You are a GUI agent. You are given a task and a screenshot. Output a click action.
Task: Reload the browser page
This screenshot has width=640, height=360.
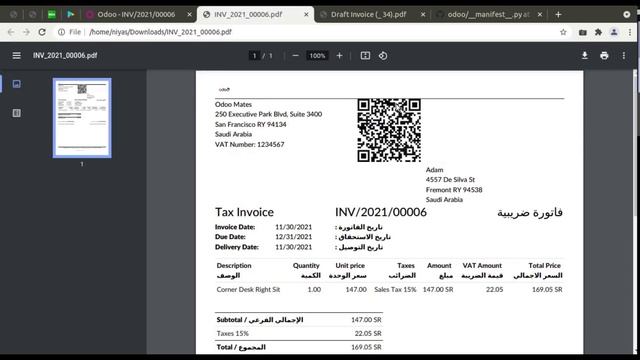(42, 32)
